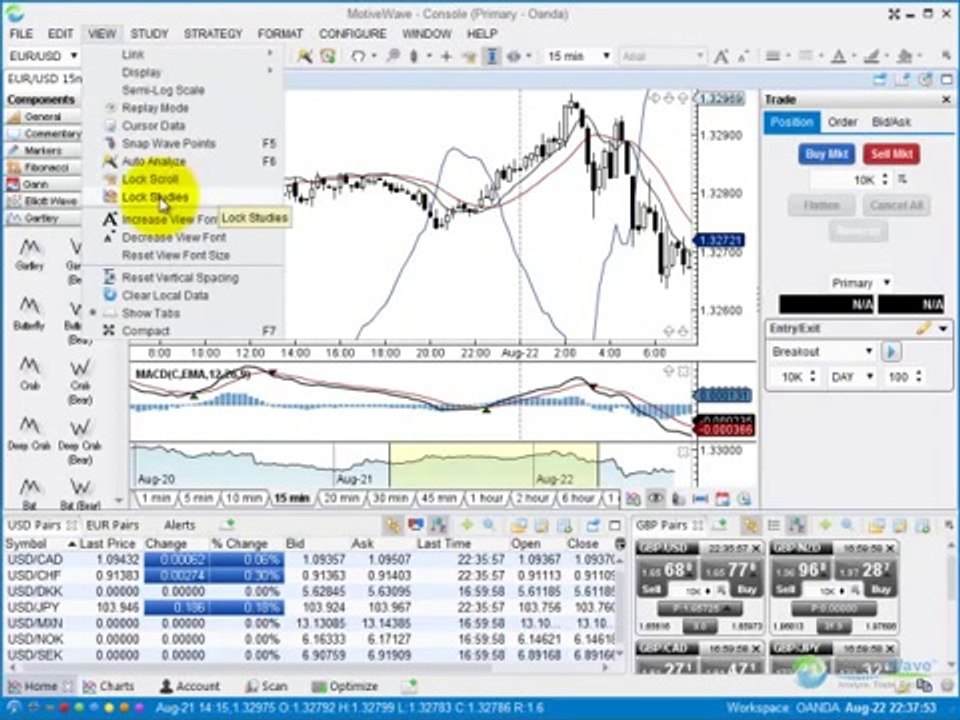Toggle Cursor Data in the View menu

[153, 126]
